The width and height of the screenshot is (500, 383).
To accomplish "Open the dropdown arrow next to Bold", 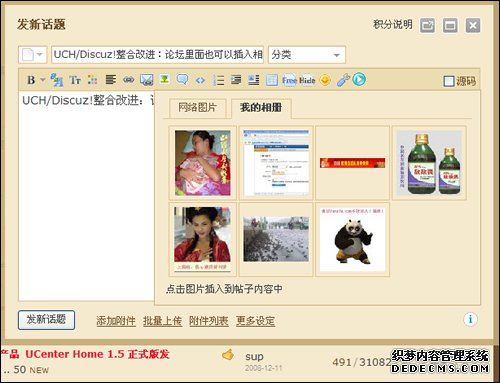I will 43,80.
